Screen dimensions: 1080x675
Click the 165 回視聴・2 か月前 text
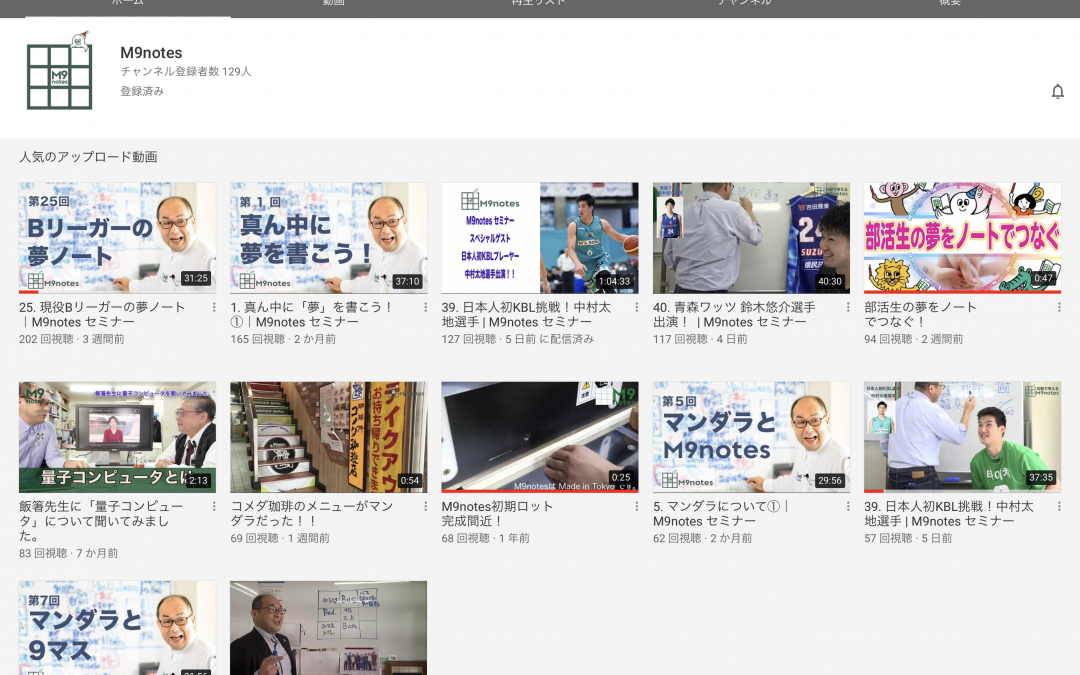(283, 339)
